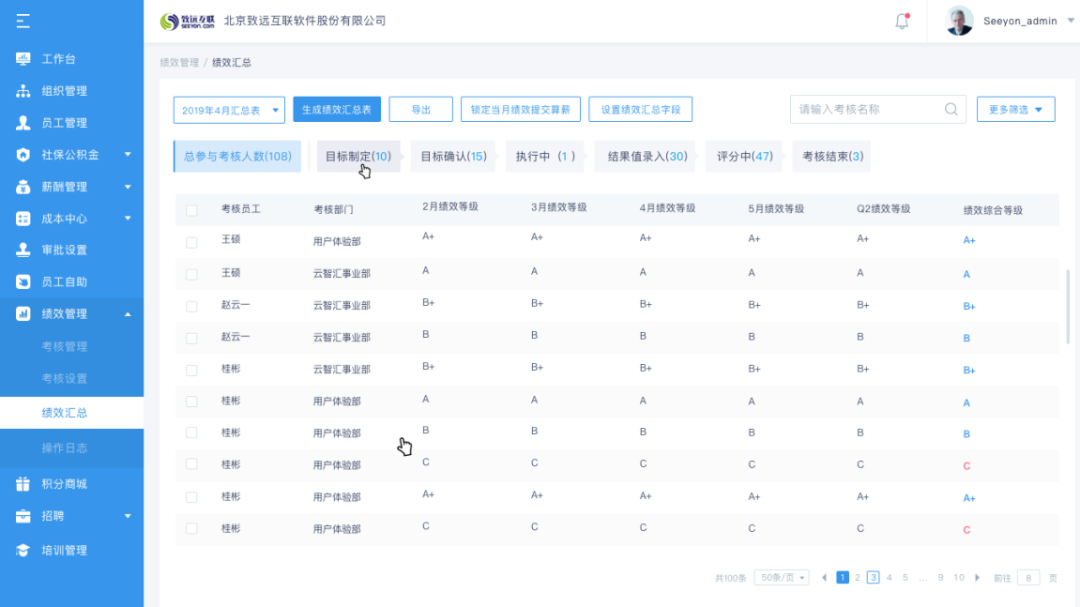
Task: Click the 成本中心 grid icon
Action: (x=23, y=218)
